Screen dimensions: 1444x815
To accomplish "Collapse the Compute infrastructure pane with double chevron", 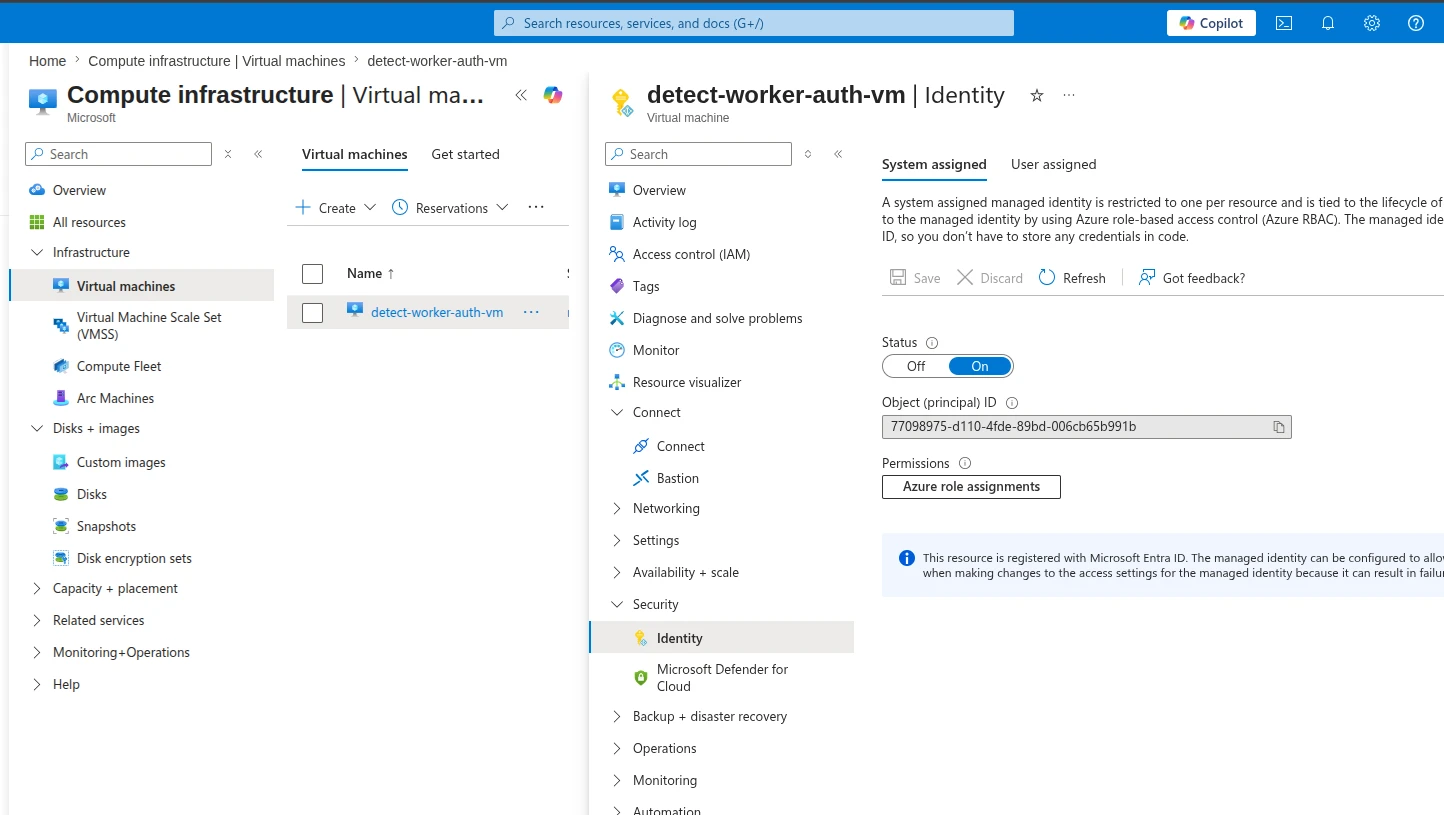I will pyautogui.click(x=521, y=95).
